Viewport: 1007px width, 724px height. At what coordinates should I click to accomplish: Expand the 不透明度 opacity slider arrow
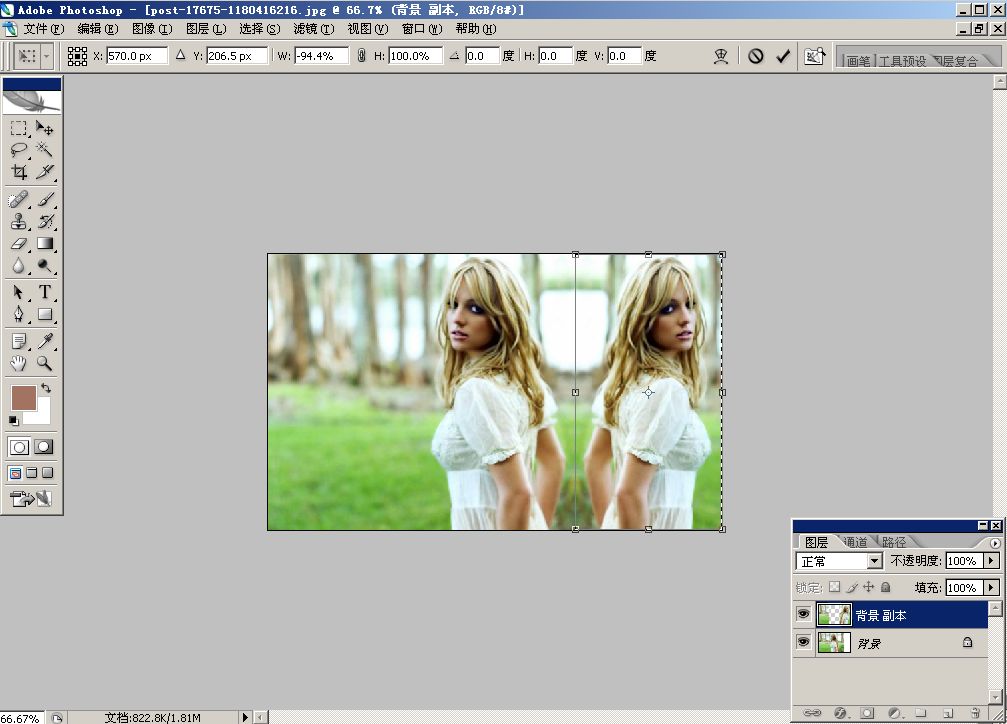pyautogui.click(x=991, y=562)
